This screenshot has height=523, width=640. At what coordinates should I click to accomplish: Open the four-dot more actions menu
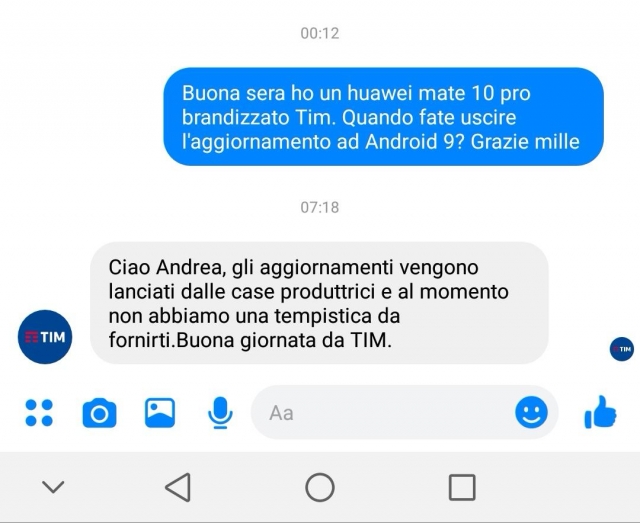click(x=39, y=413)
